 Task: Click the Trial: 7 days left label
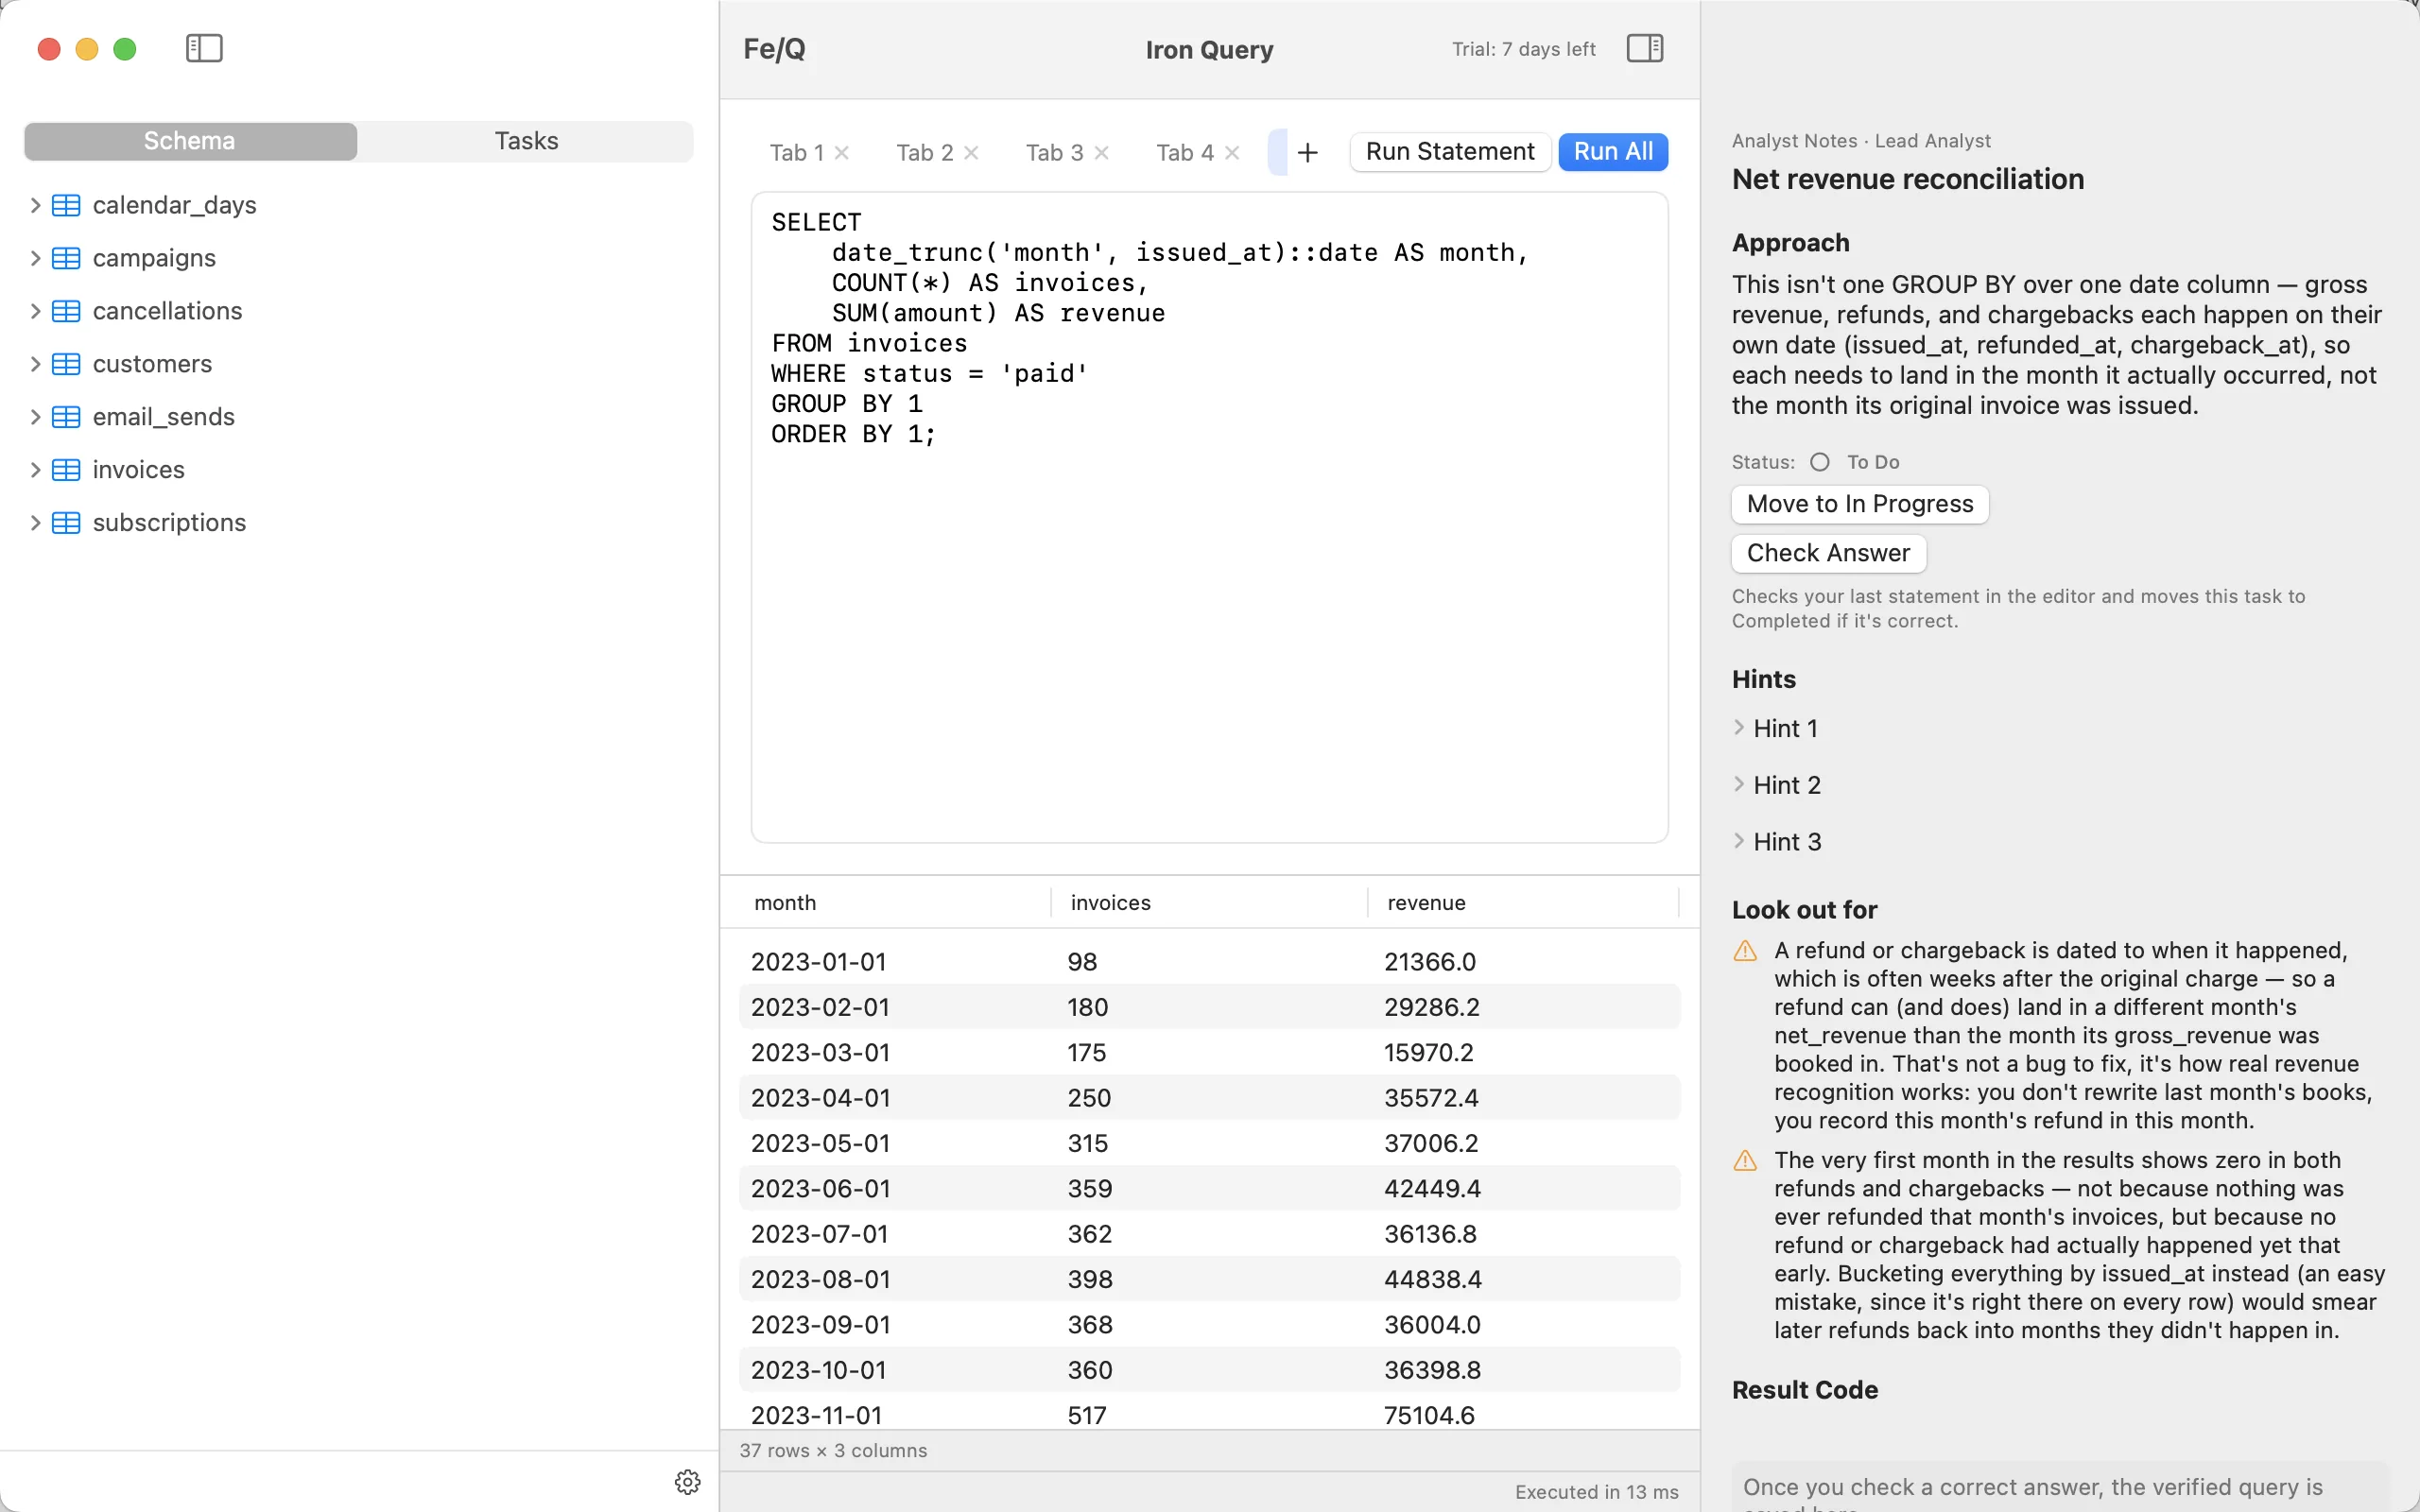point(1523,49)
